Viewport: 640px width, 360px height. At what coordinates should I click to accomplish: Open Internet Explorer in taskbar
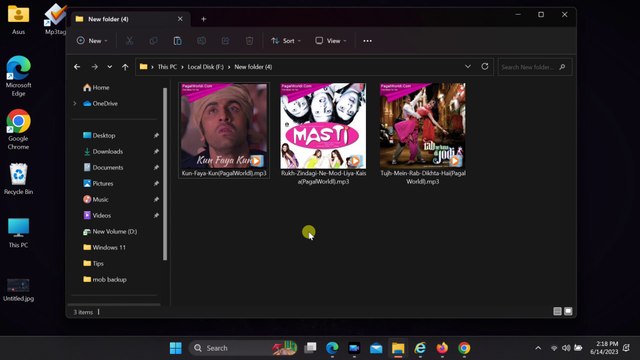pos(420,348)
